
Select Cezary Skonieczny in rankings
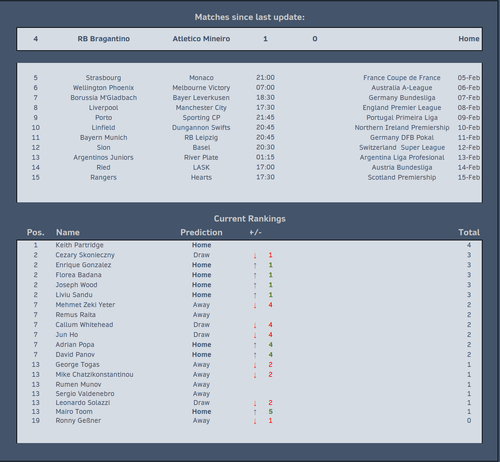coord(85,255)
